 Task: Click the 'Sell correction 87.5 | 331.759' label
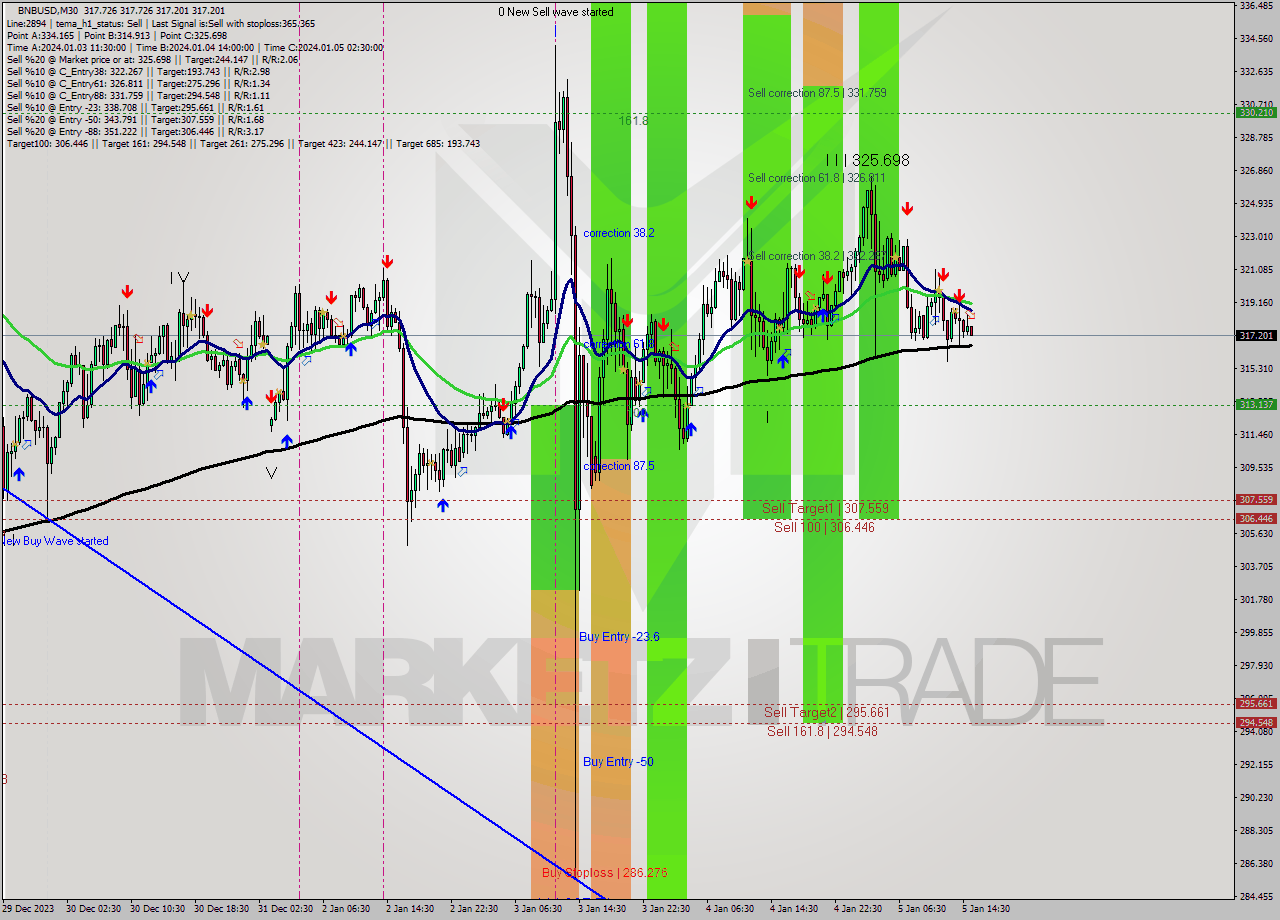pos(817,93)
